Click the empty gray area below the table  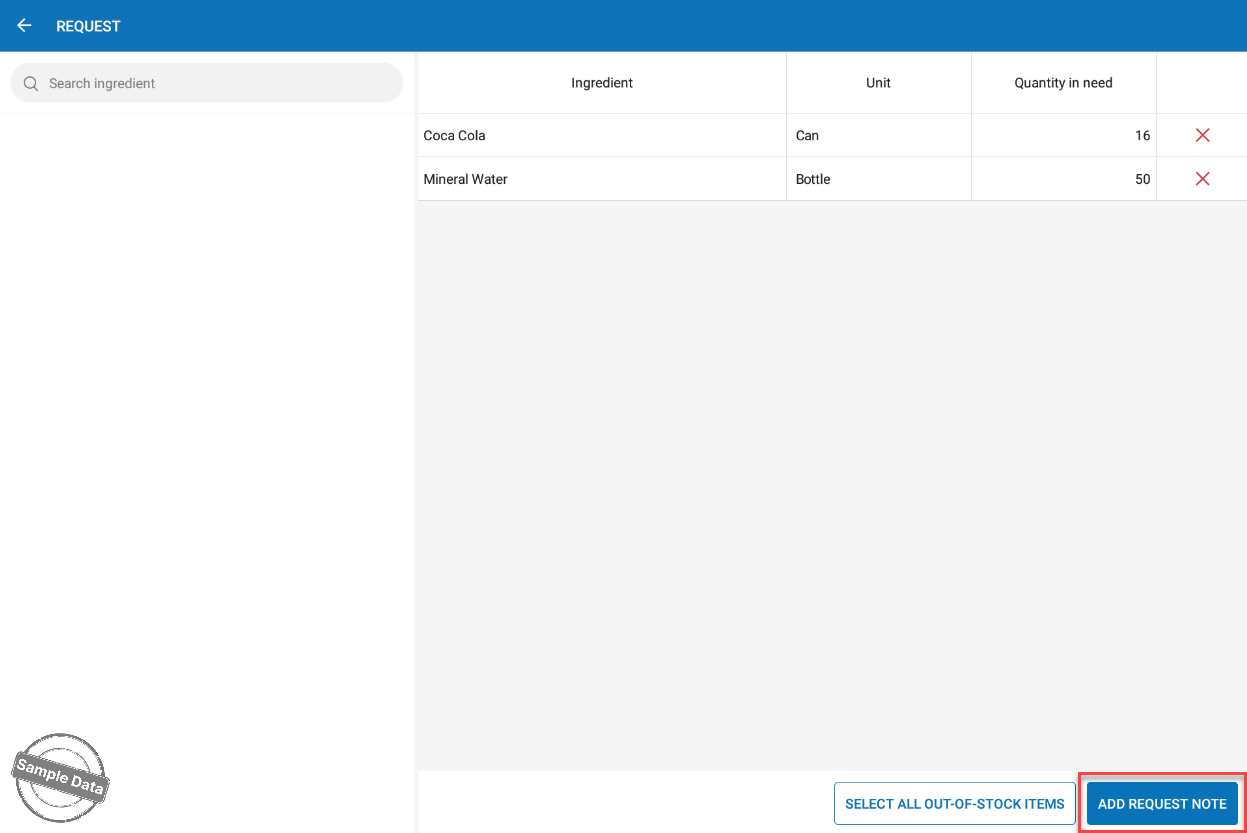tap(830, 480)
